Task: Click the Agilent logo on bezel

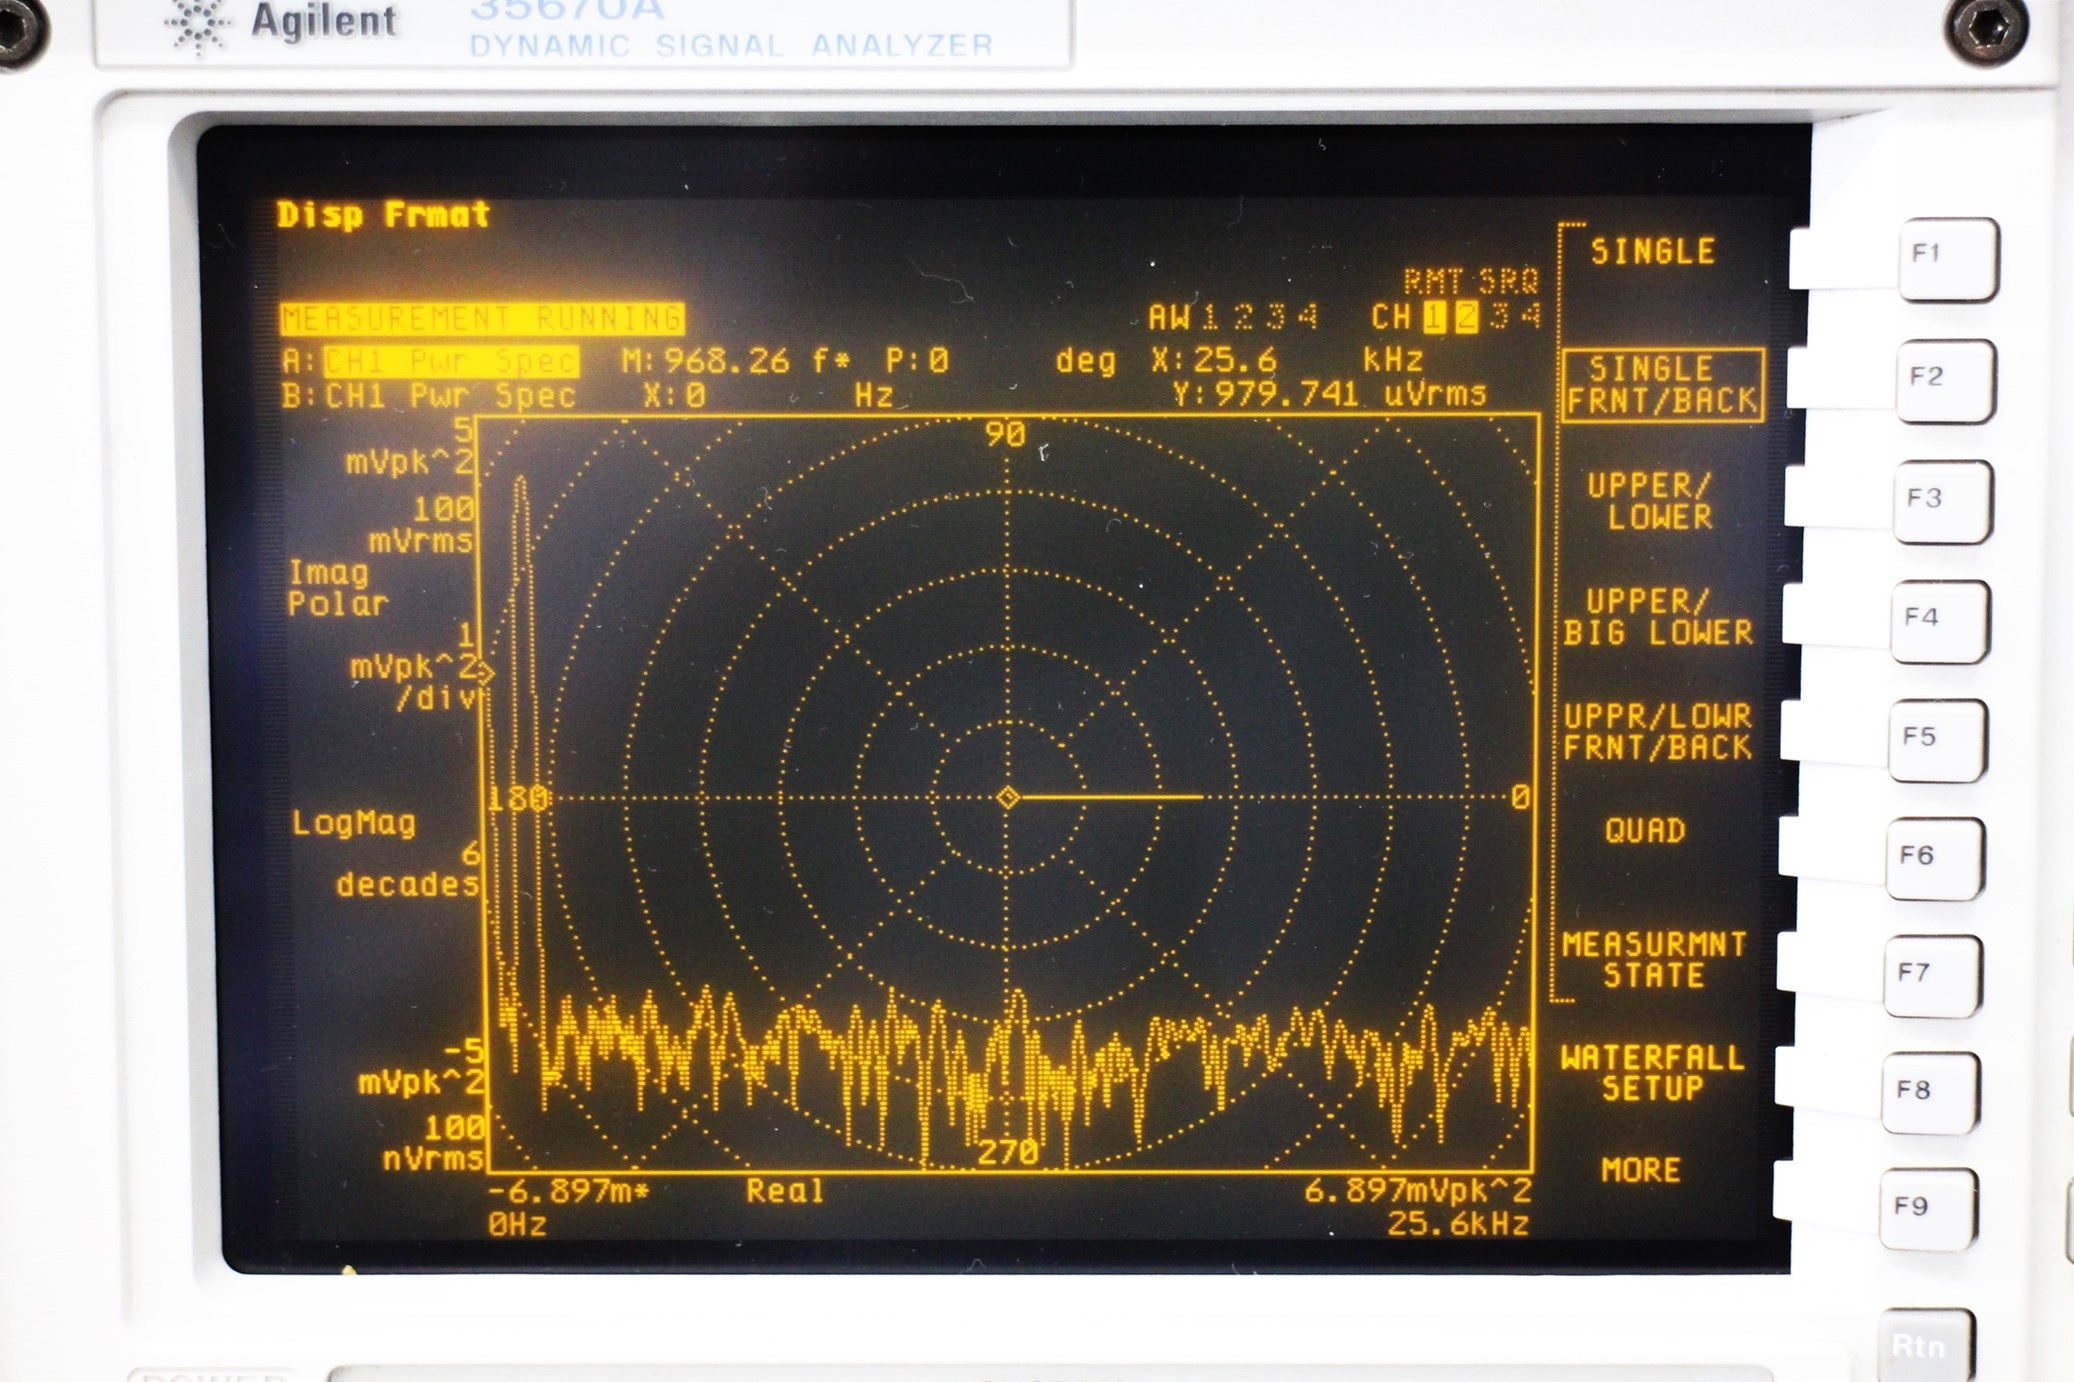Action: coord(283,24)
